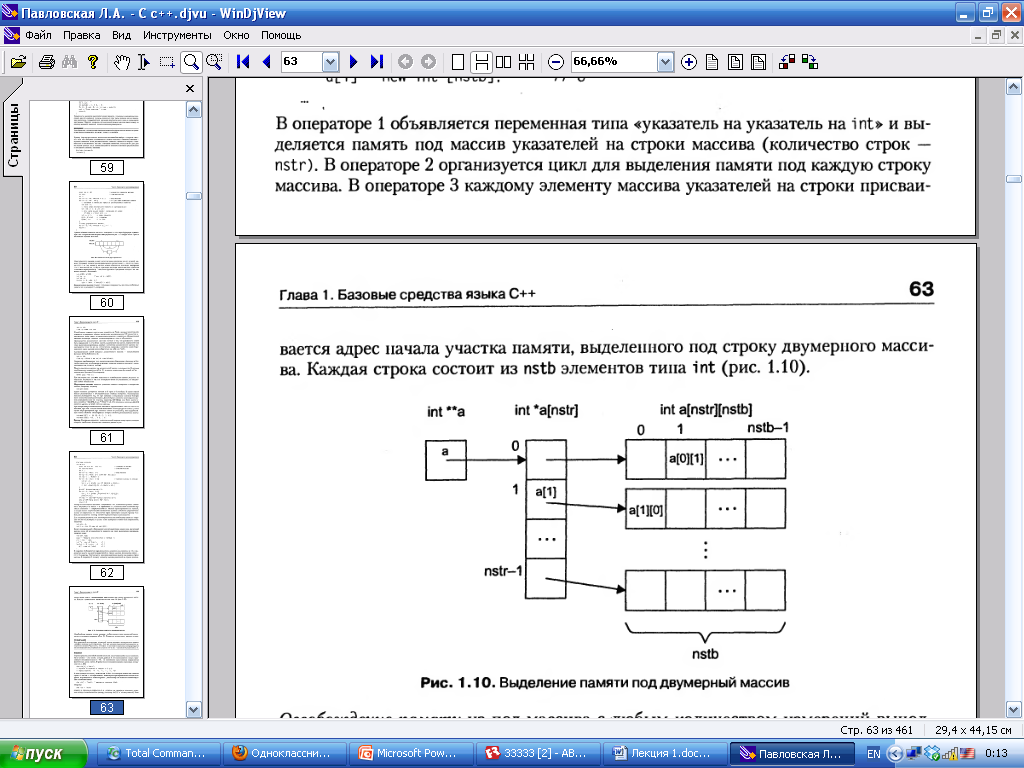This screenshot has height=768, width=1024.
Task: Go to the first page icon
Action: click(x=243, y=62)
